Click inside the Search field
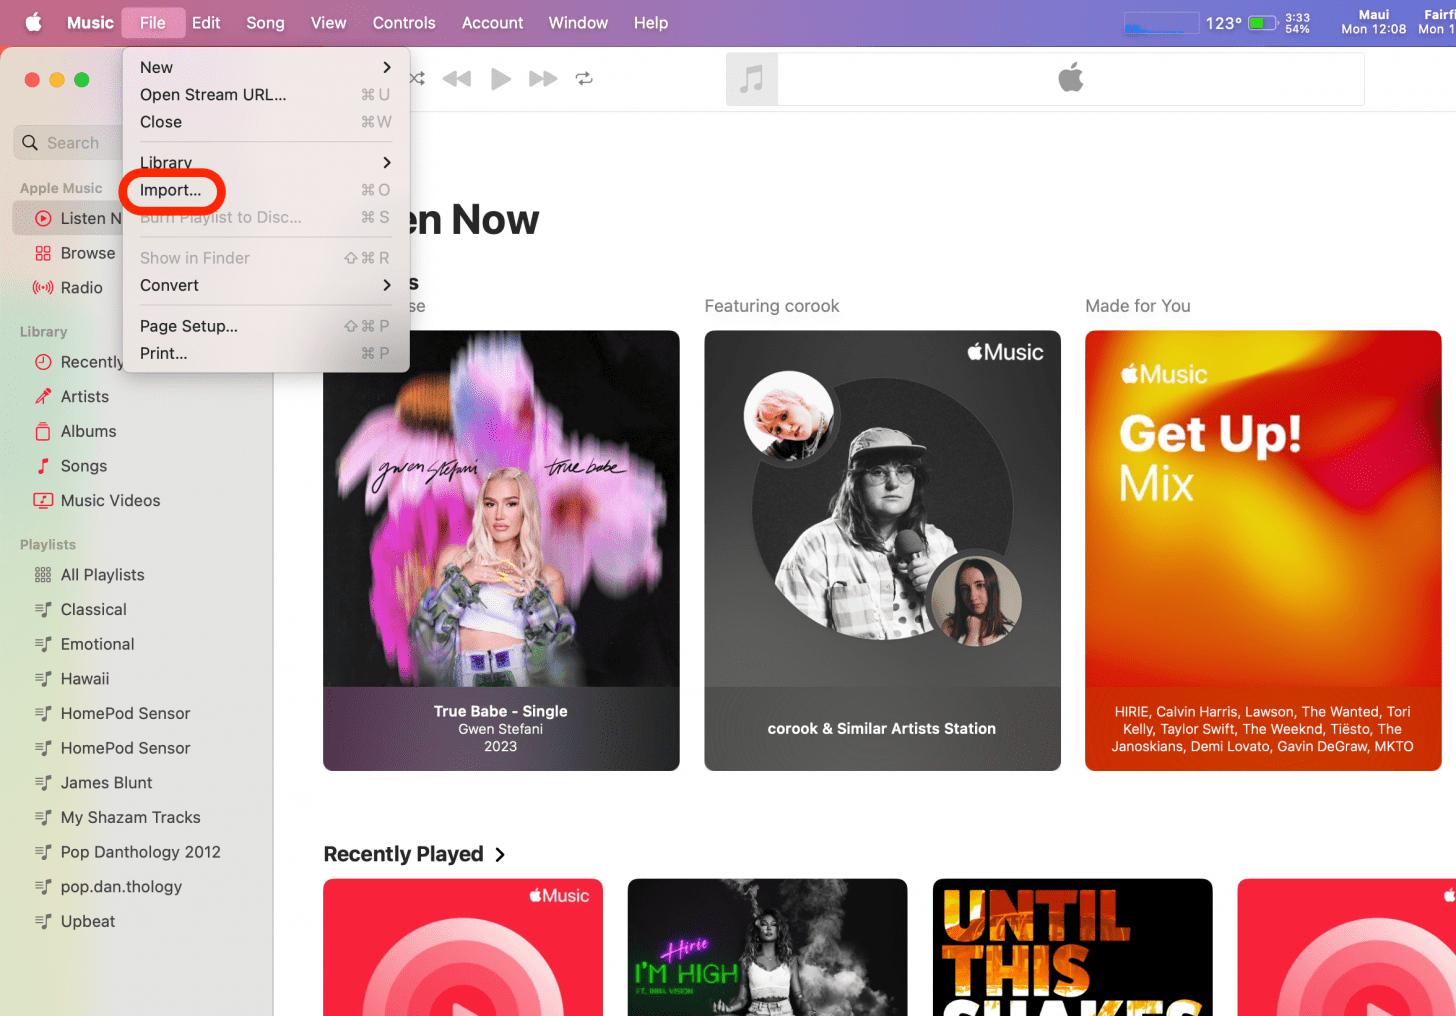1456x1016 pixels. click(x=75, y=142)
